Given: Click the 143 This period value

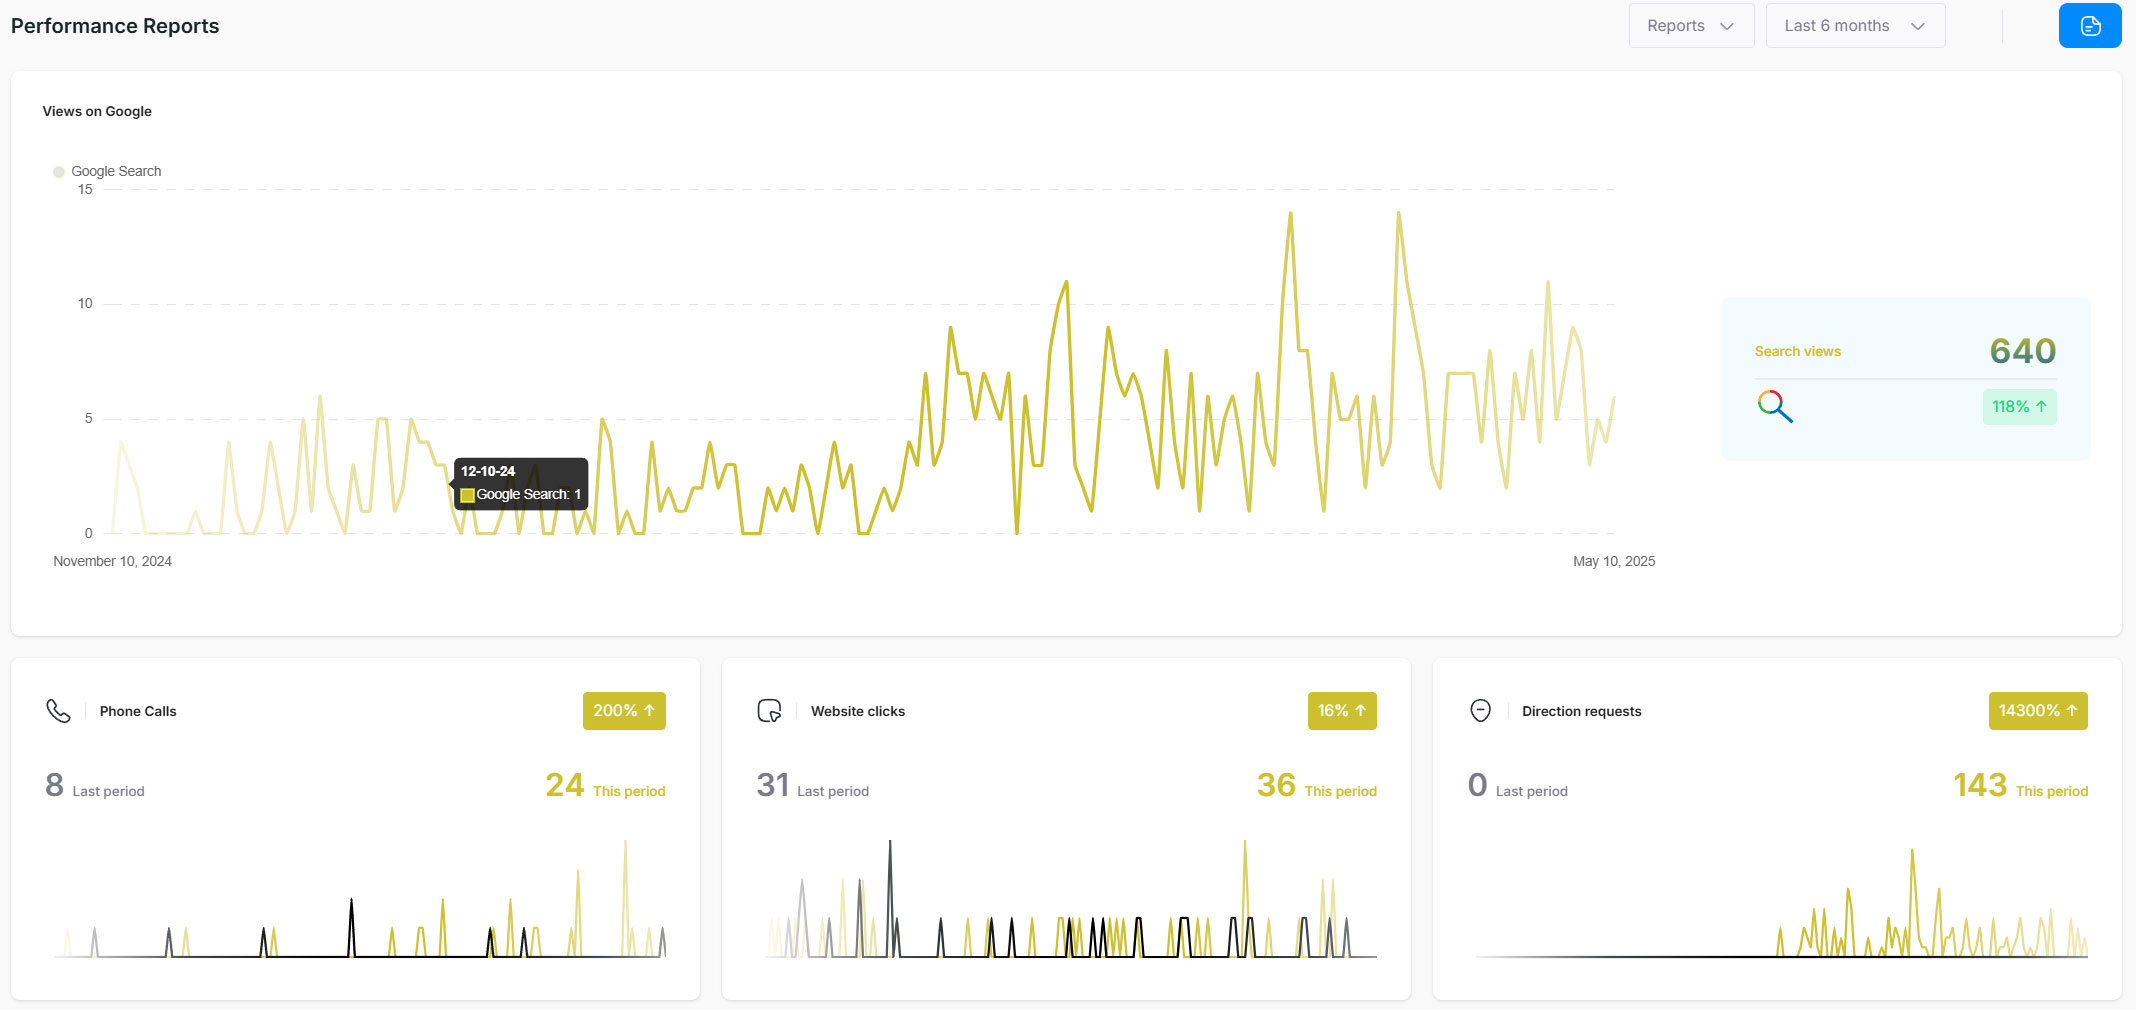Looking at the screenshot, I should tap(1979, 785).
